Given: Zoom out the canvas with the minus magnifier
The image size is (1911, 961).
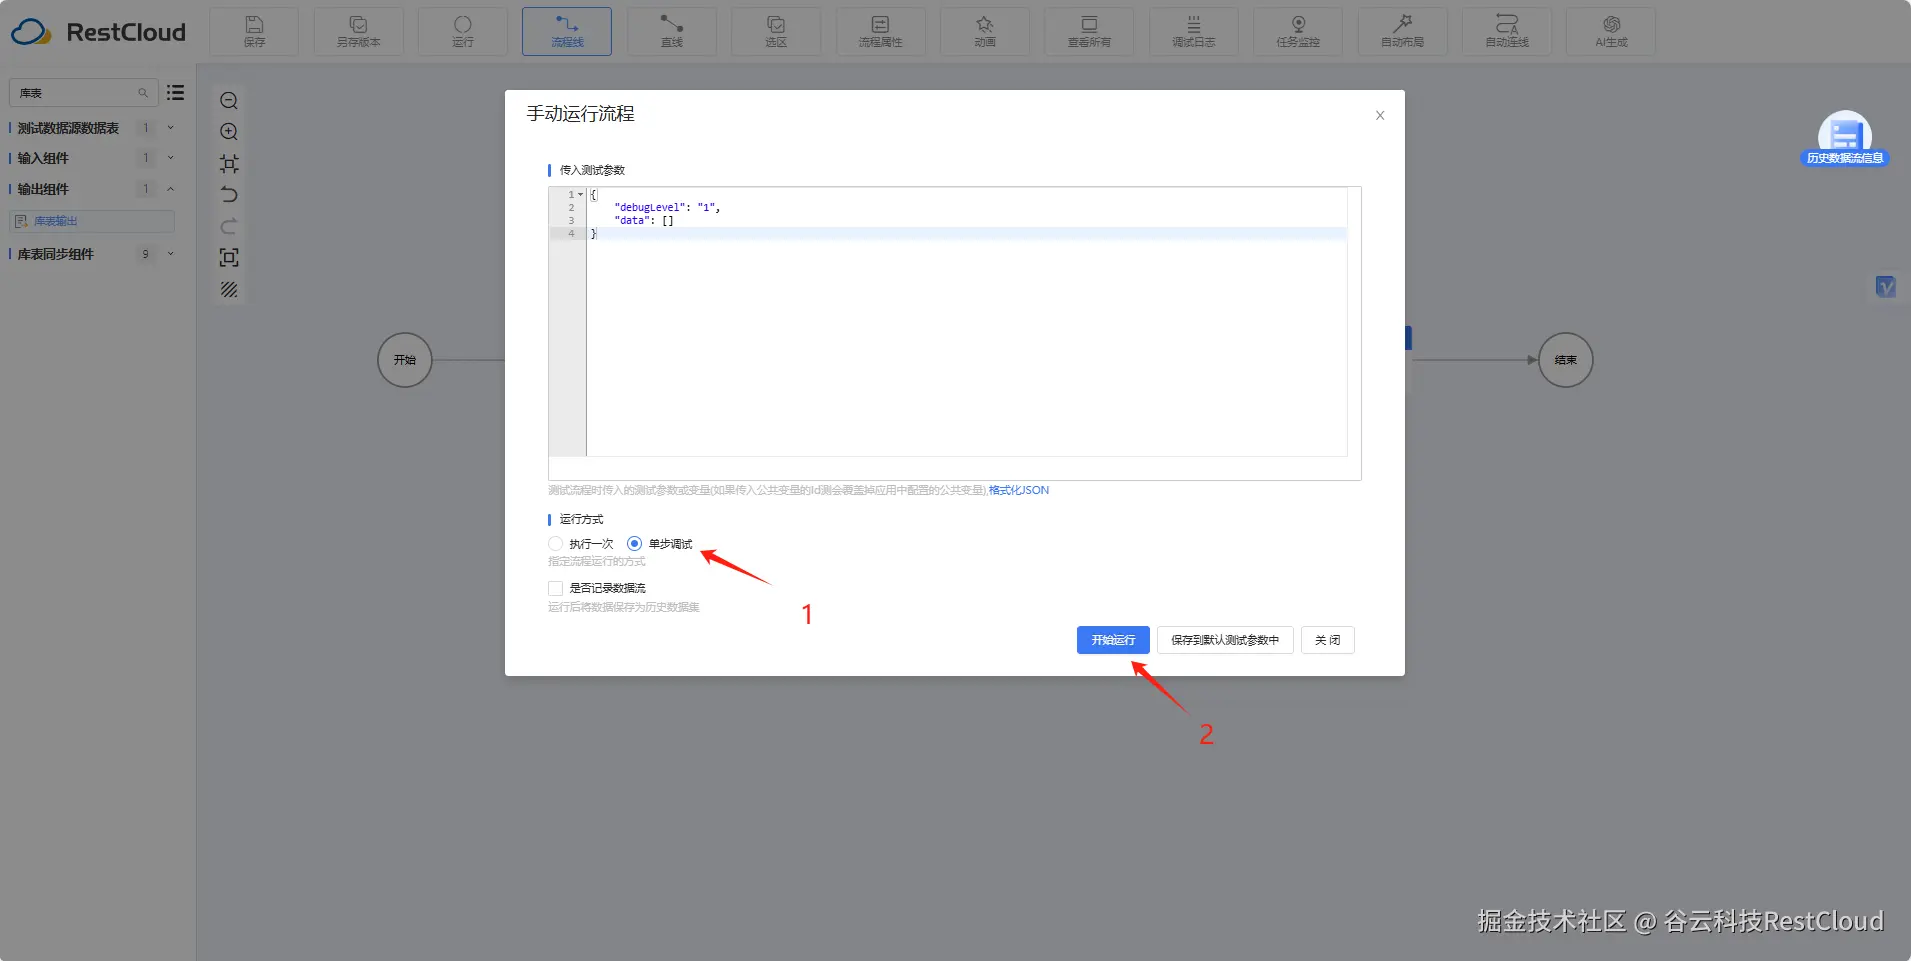Looking at the screenshot, I should click(229, 101).
